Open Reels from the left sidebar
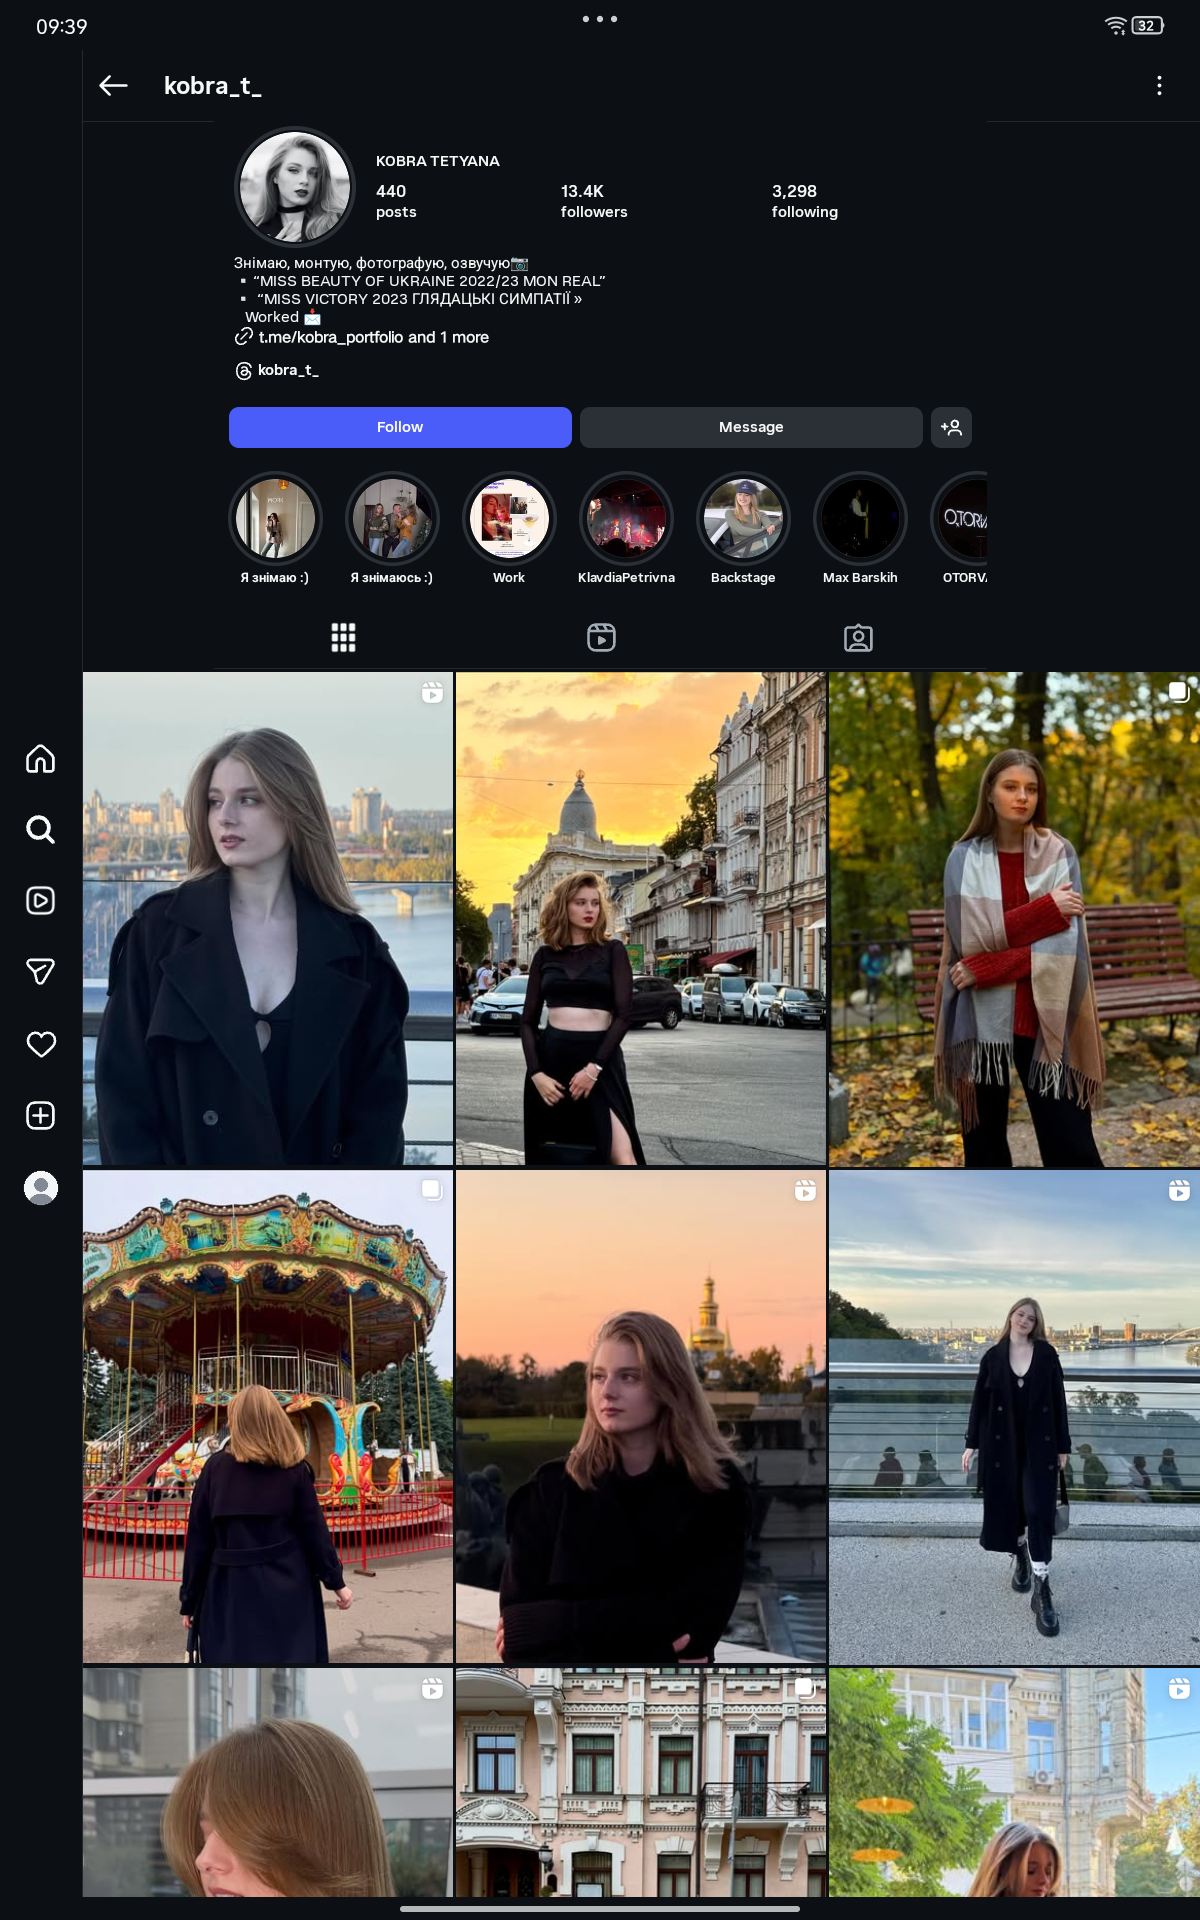This screenshot has width=1200, height=1920. [40, 901]
